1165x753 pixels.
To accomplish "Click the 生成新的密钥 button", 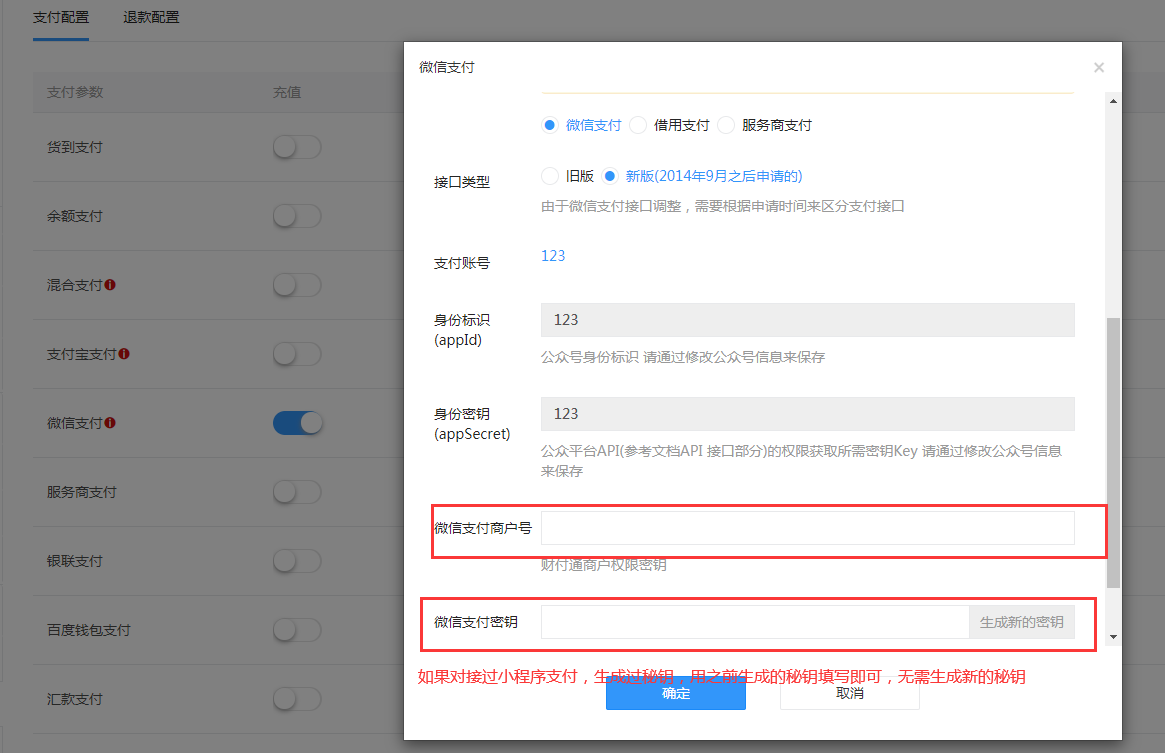I will [1022, 622].
